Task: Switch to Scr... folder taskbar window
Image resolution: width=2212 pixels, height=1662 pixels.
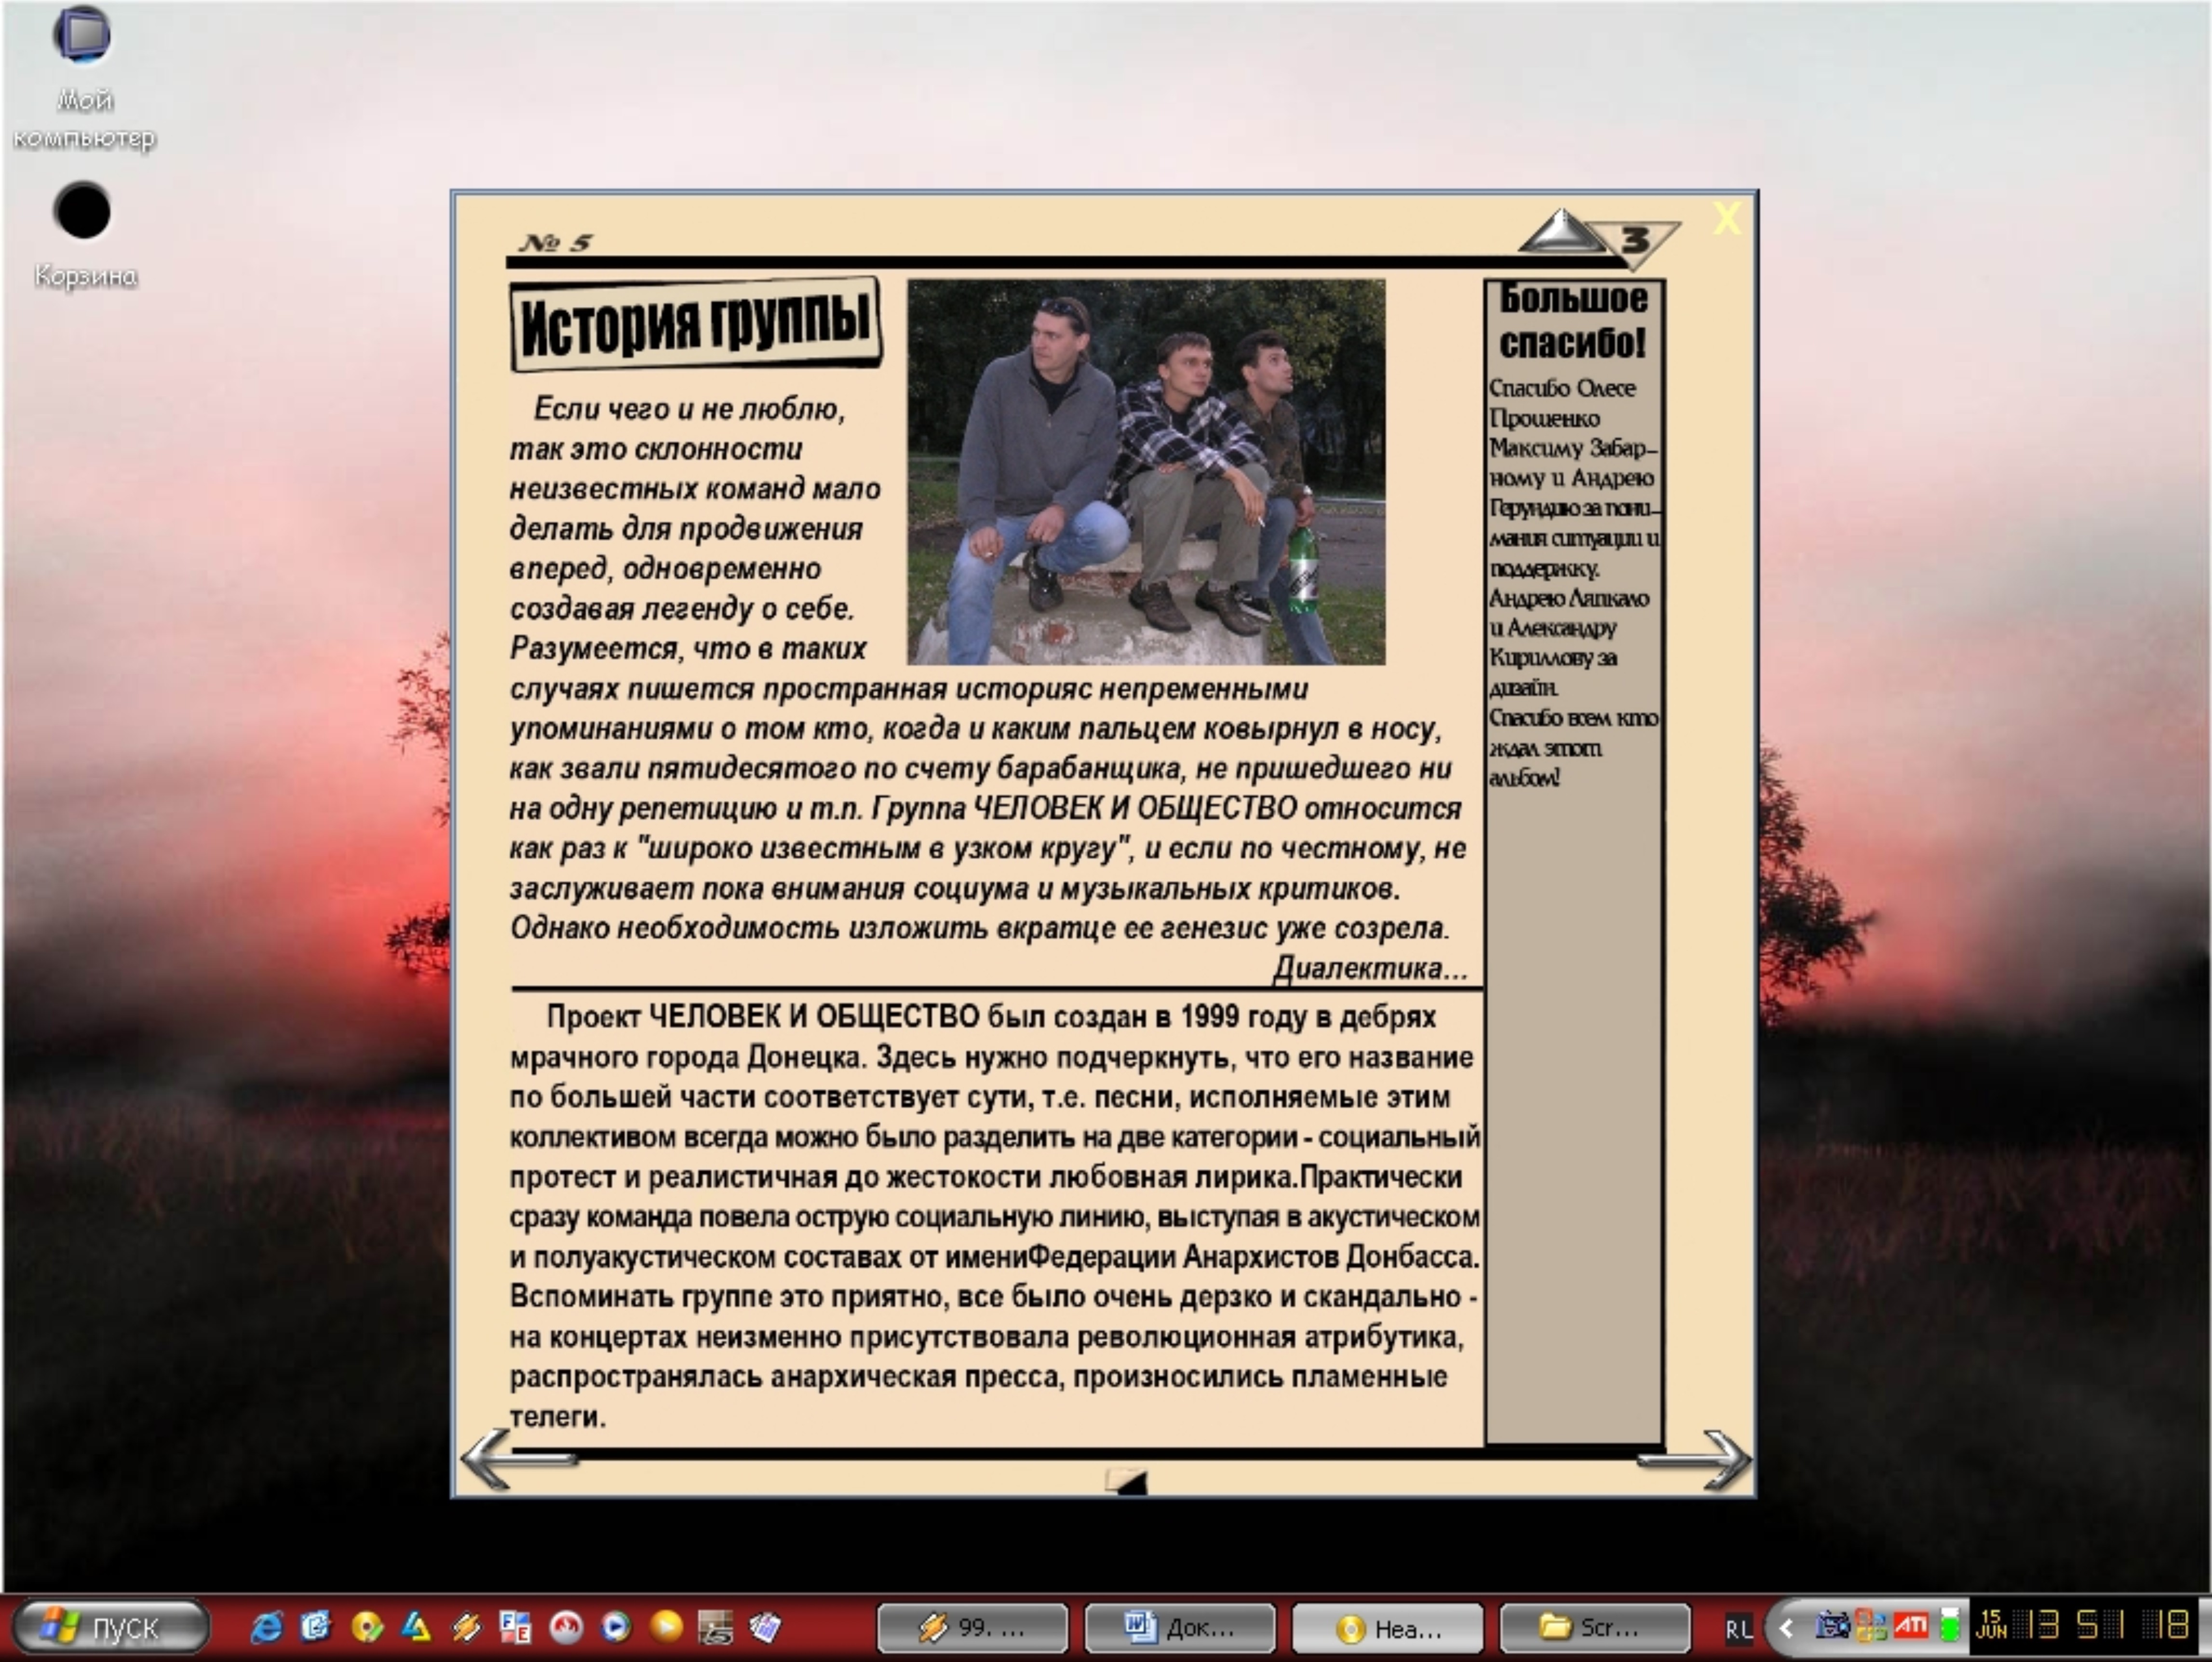Action: (1594, 1628)
